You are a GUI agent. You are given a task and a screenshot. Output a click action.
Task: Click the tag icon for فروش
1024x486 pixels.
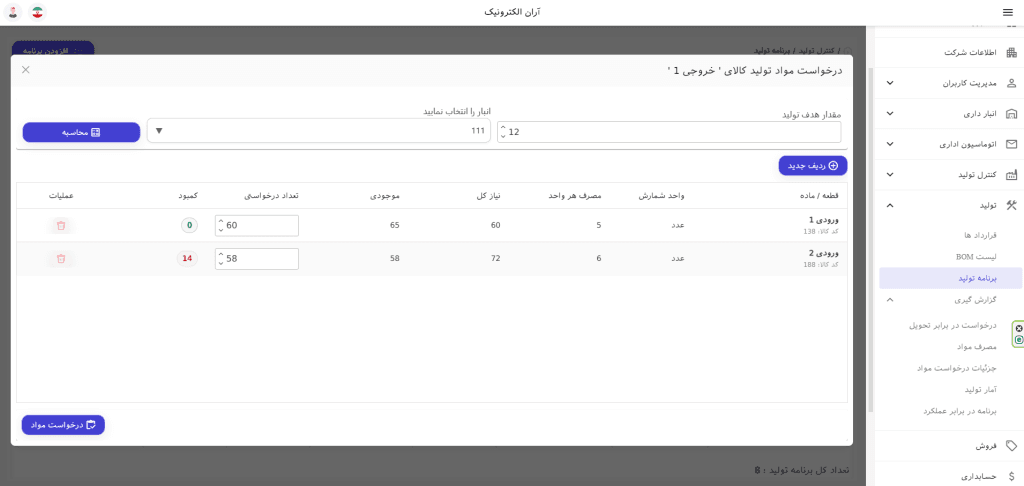click(1012, 446)
